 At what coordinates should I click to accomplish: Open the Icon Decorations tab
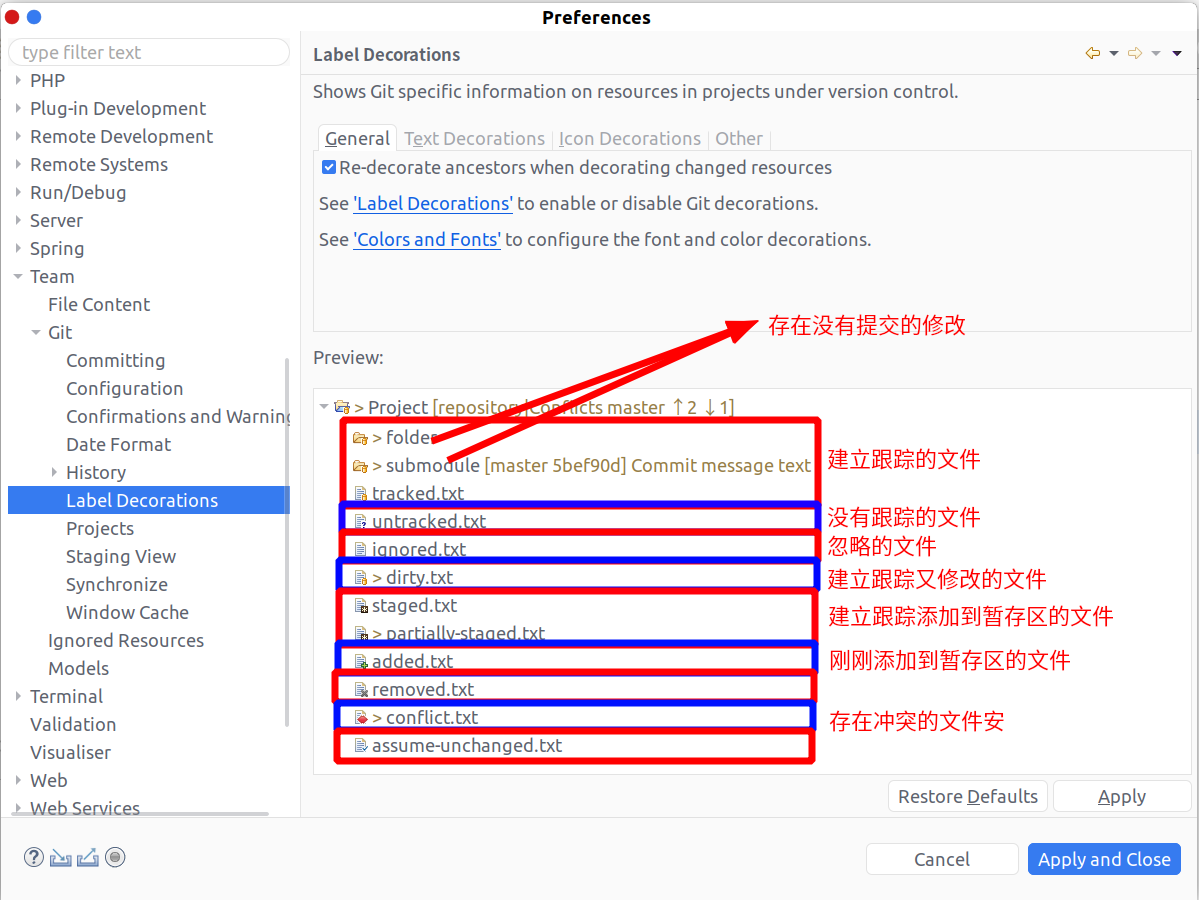(x=630, y=138)
